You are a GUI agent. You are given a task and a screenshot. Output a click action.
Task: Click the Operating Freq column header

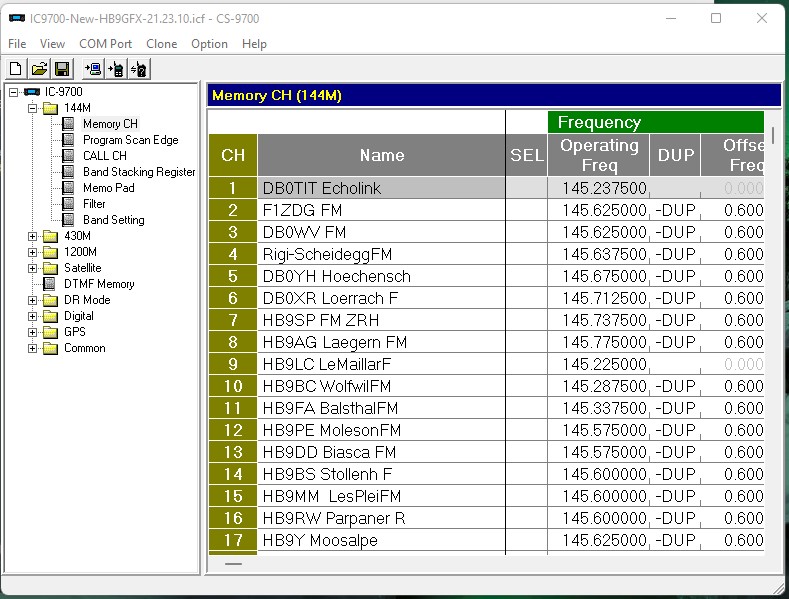[x=599, y=155]
